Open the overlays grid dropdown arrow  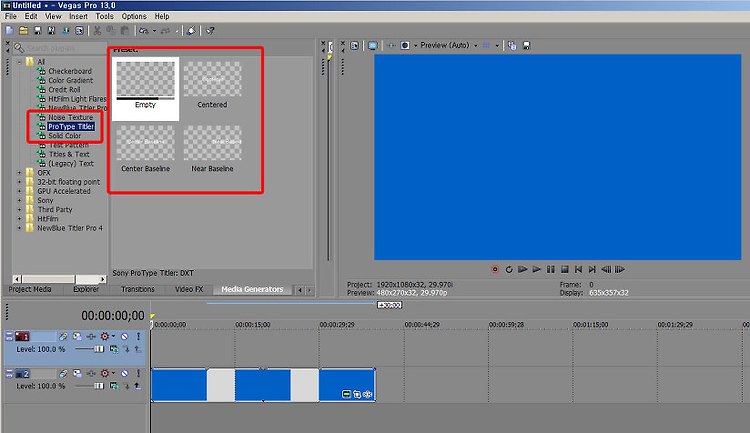pyautogui.click(x=497, y=45)
